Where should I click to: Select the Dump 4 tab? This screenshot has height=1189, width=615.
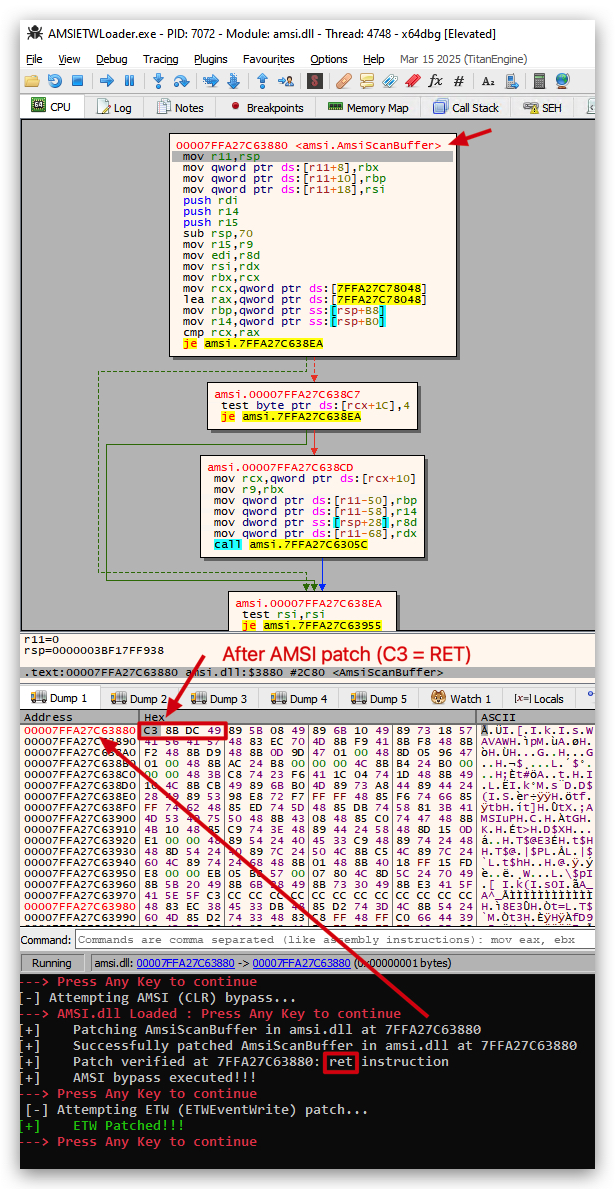[297, 698]
